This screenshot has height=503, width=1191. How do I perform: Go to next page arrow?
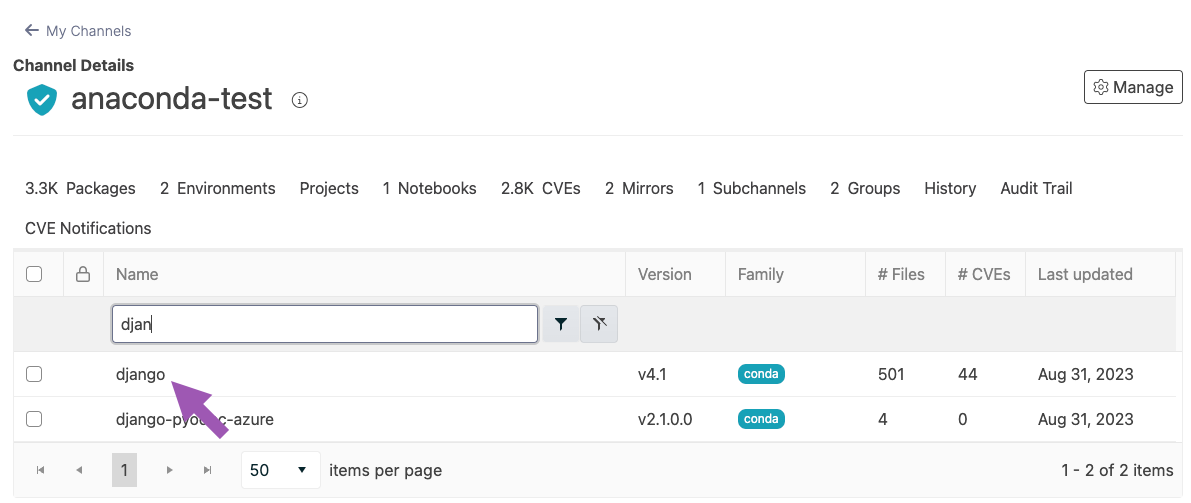pos(169,470)
